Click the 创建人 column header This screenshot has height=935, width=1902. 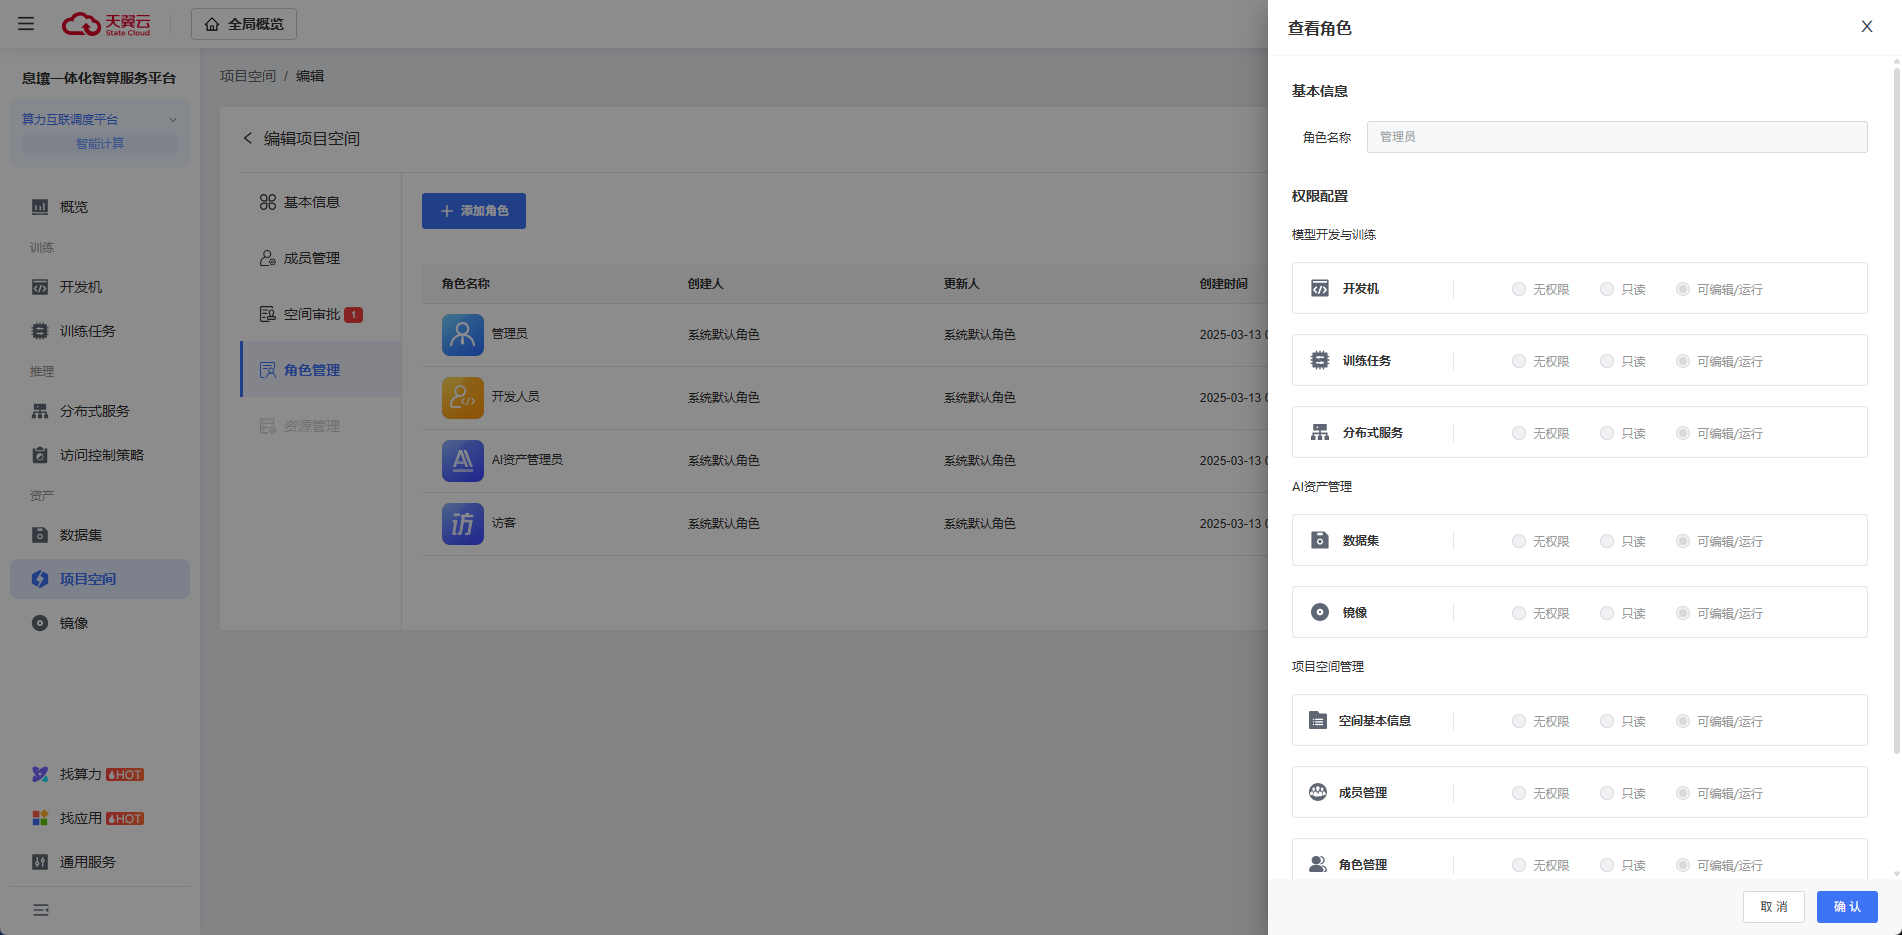click(x=705, y=284)
